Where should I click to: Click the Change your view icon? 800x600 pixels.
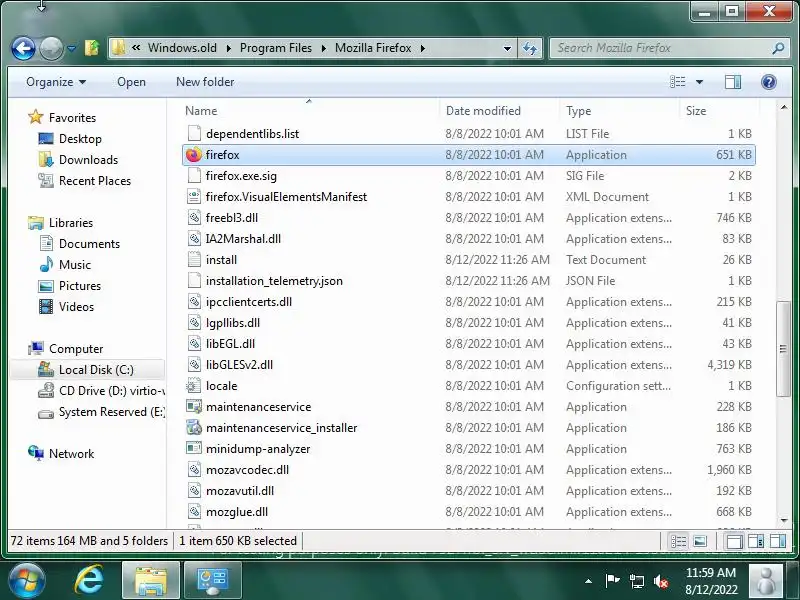pos(678,82)
